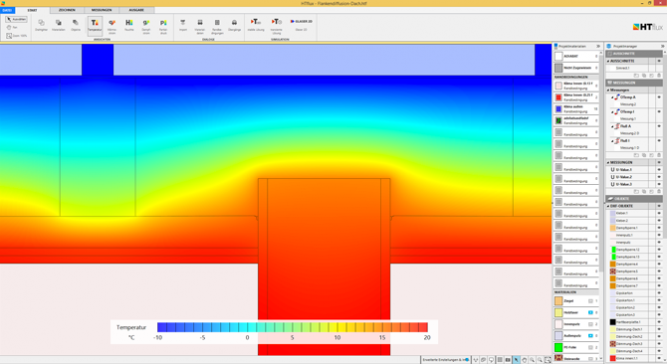Open the Import dialog
This screenshot has width=667, height=364.
pos(183,26)
